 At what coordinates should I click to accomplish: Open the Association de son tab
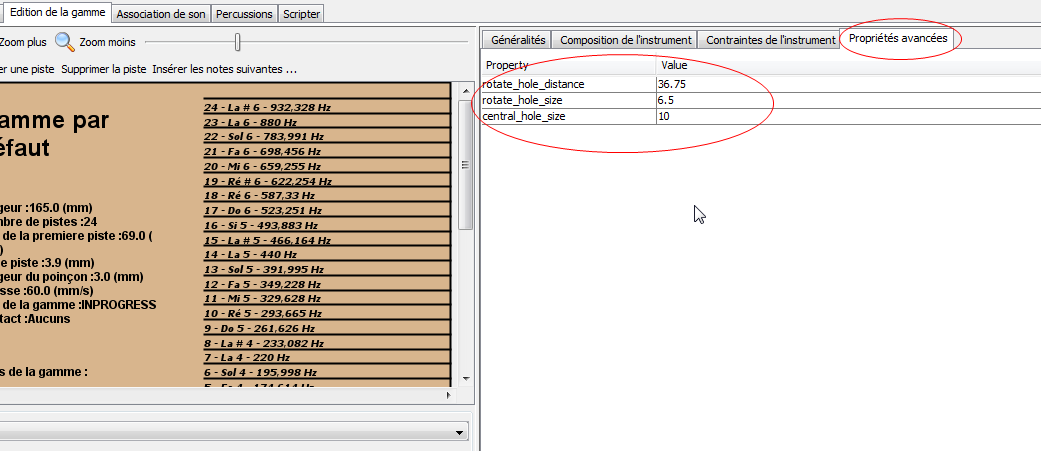161,14
